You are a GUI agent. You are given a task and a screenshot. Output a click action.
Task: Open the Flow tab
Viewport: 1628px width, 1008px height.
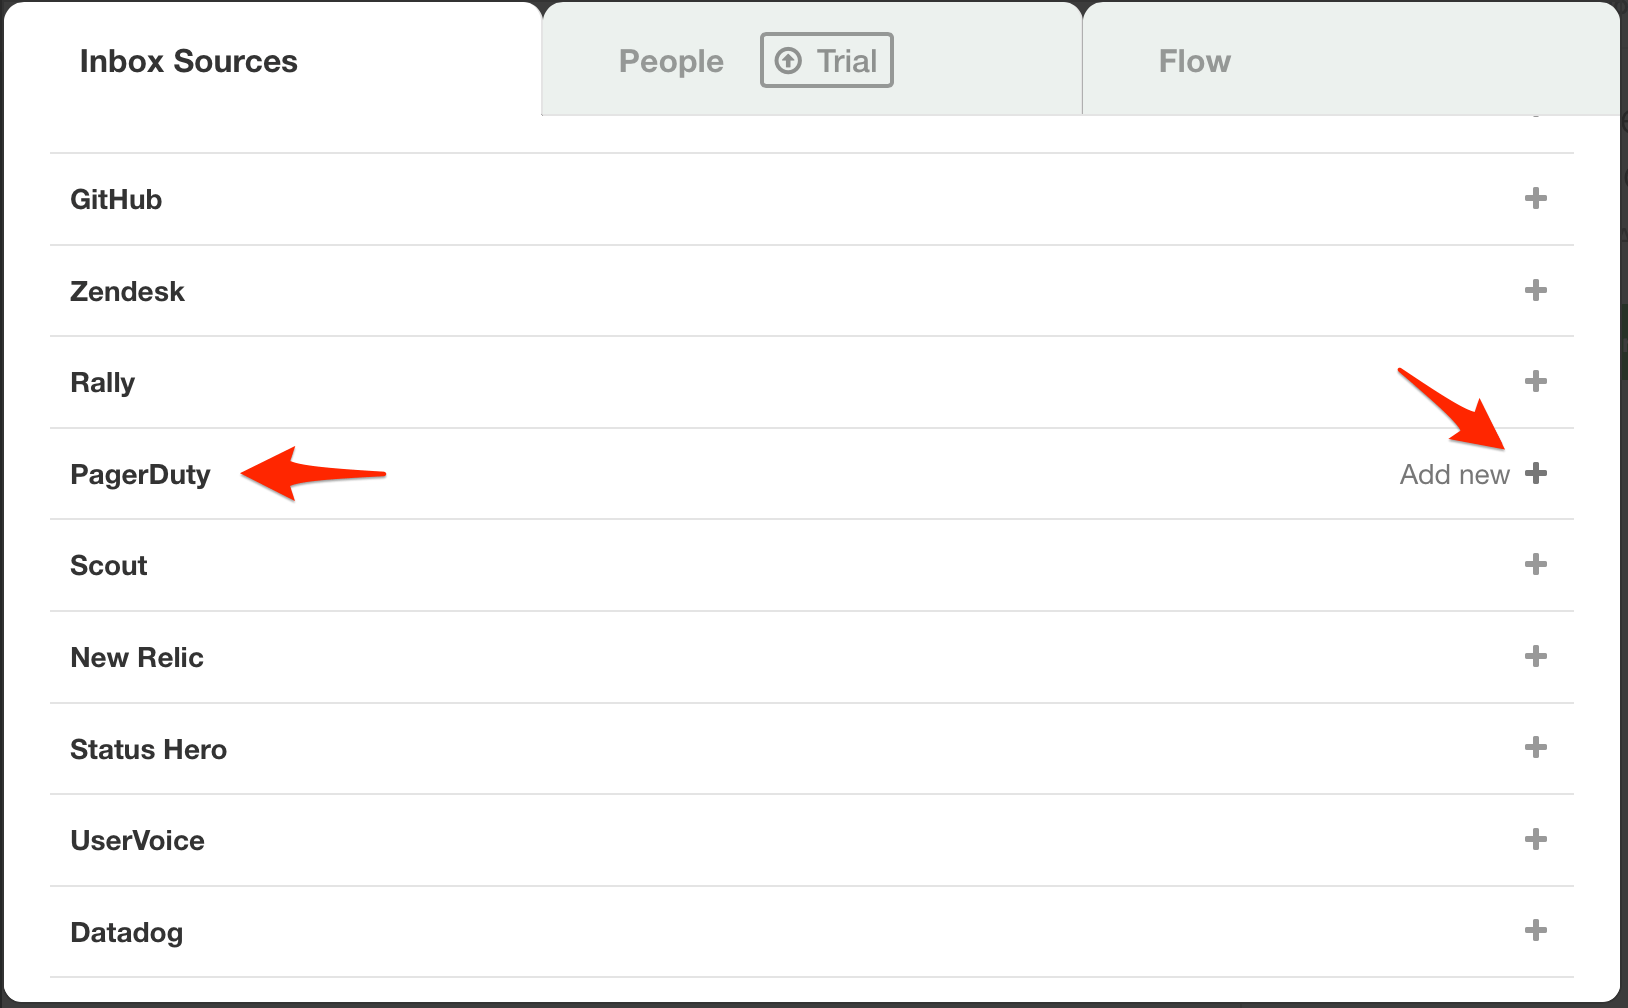click(1194, 61)
